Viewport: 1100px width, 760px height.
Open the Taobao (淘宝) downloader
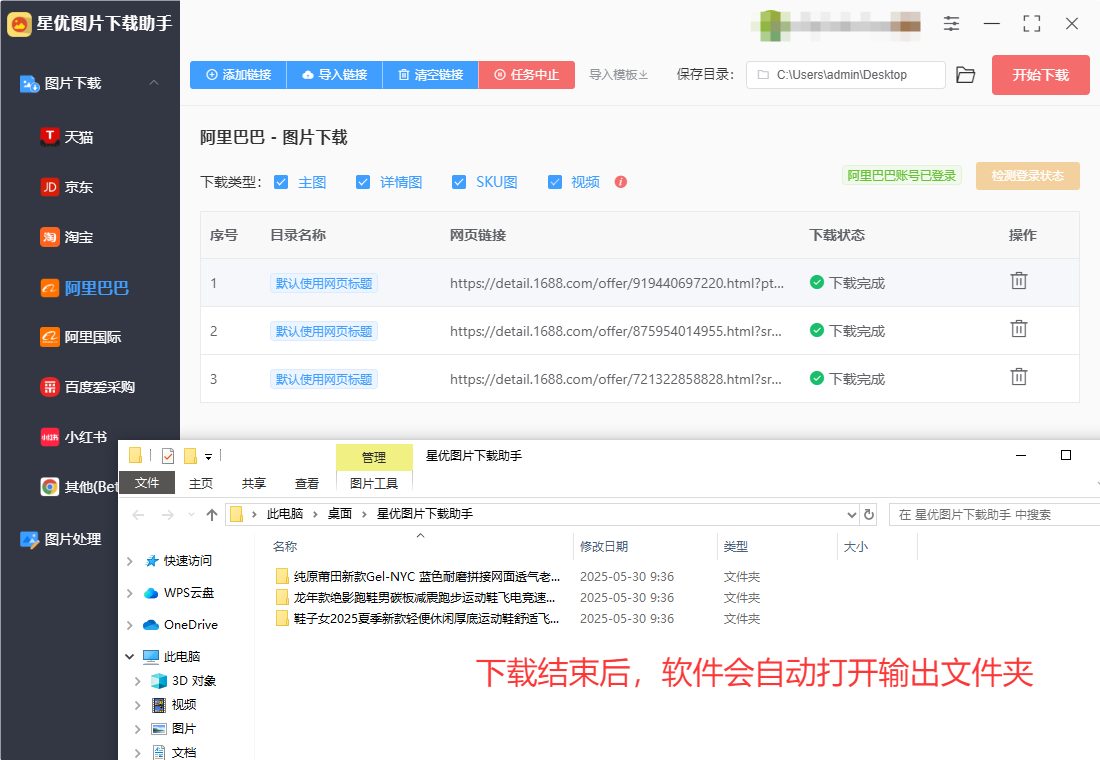(x=67, y=237)
